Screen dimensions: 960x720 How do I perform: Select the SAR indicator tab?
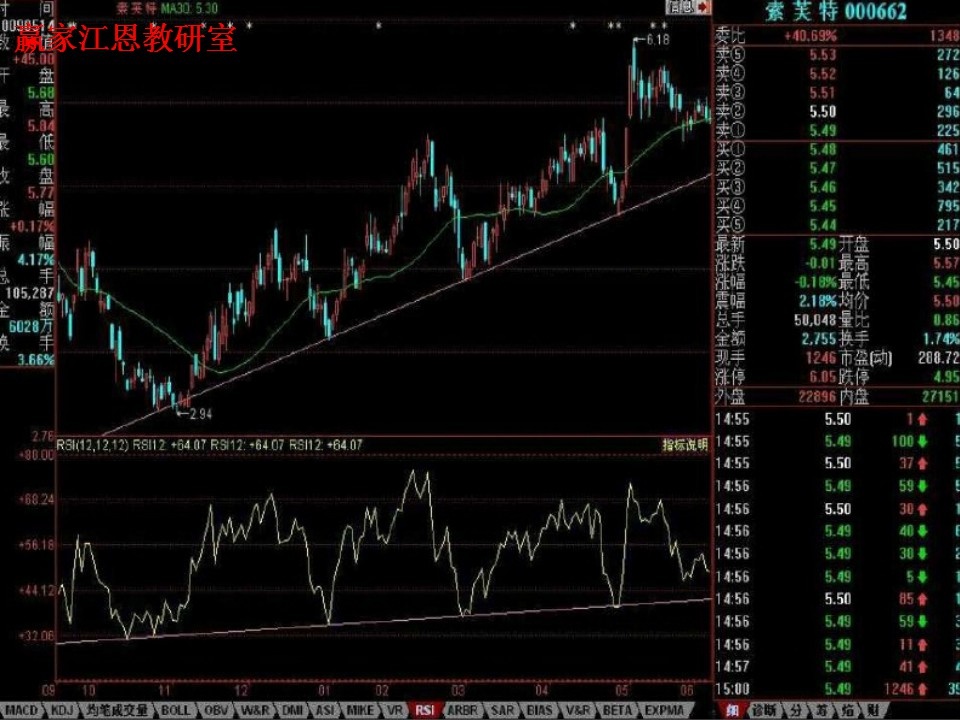click(x=501, y=710)
